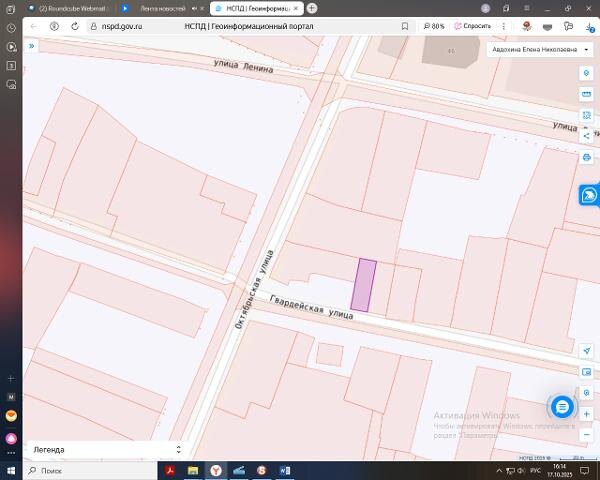Open Word from the Windows taskbar
Screen dimensions: 600x480
tap(285, 470)
